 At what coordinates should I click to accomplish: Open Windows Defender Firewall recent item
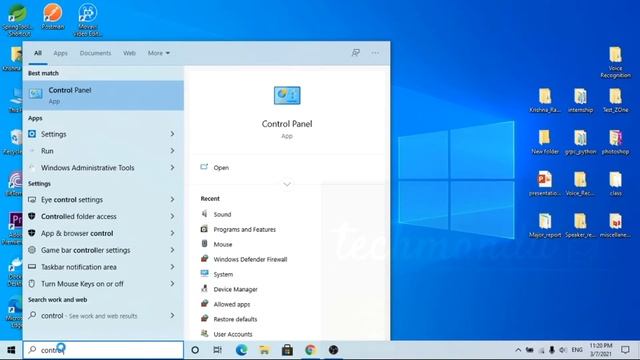(x=250, y=259)
